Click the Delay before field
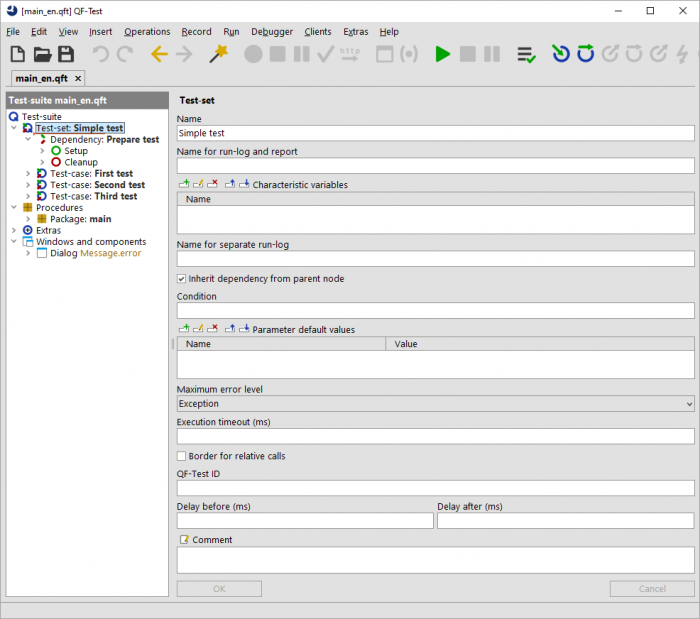The height and width of the screenshot is (619, 700). [305, 521]
